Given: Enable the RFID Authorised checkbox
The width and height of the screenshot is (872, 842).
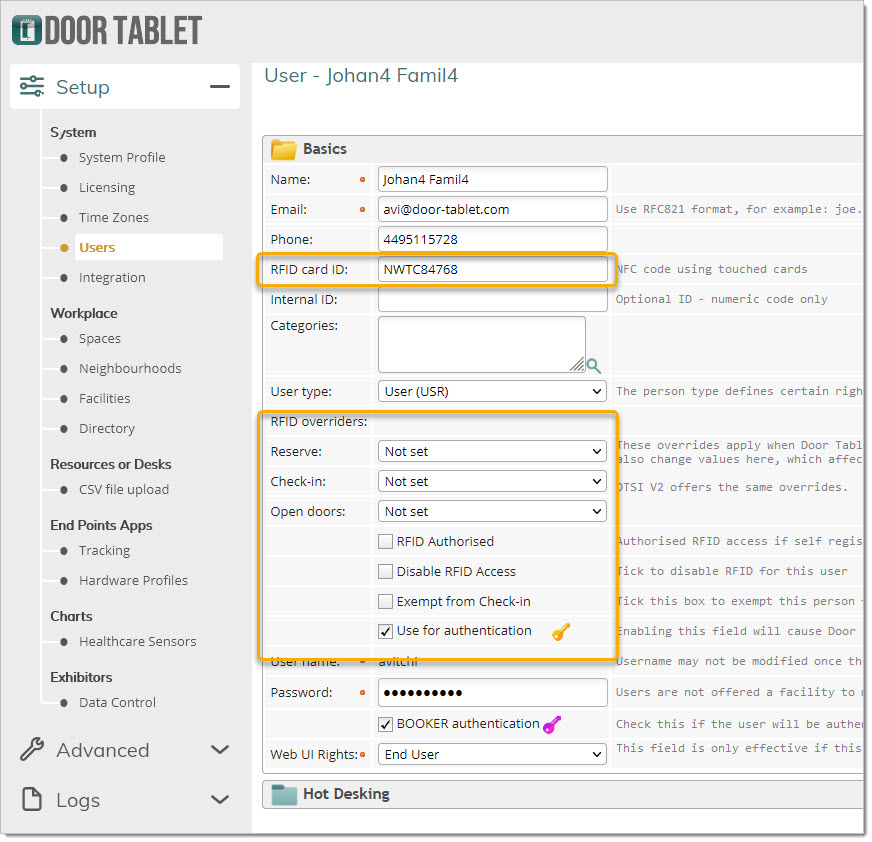Looking at the screenshot, I should [385, 541].
